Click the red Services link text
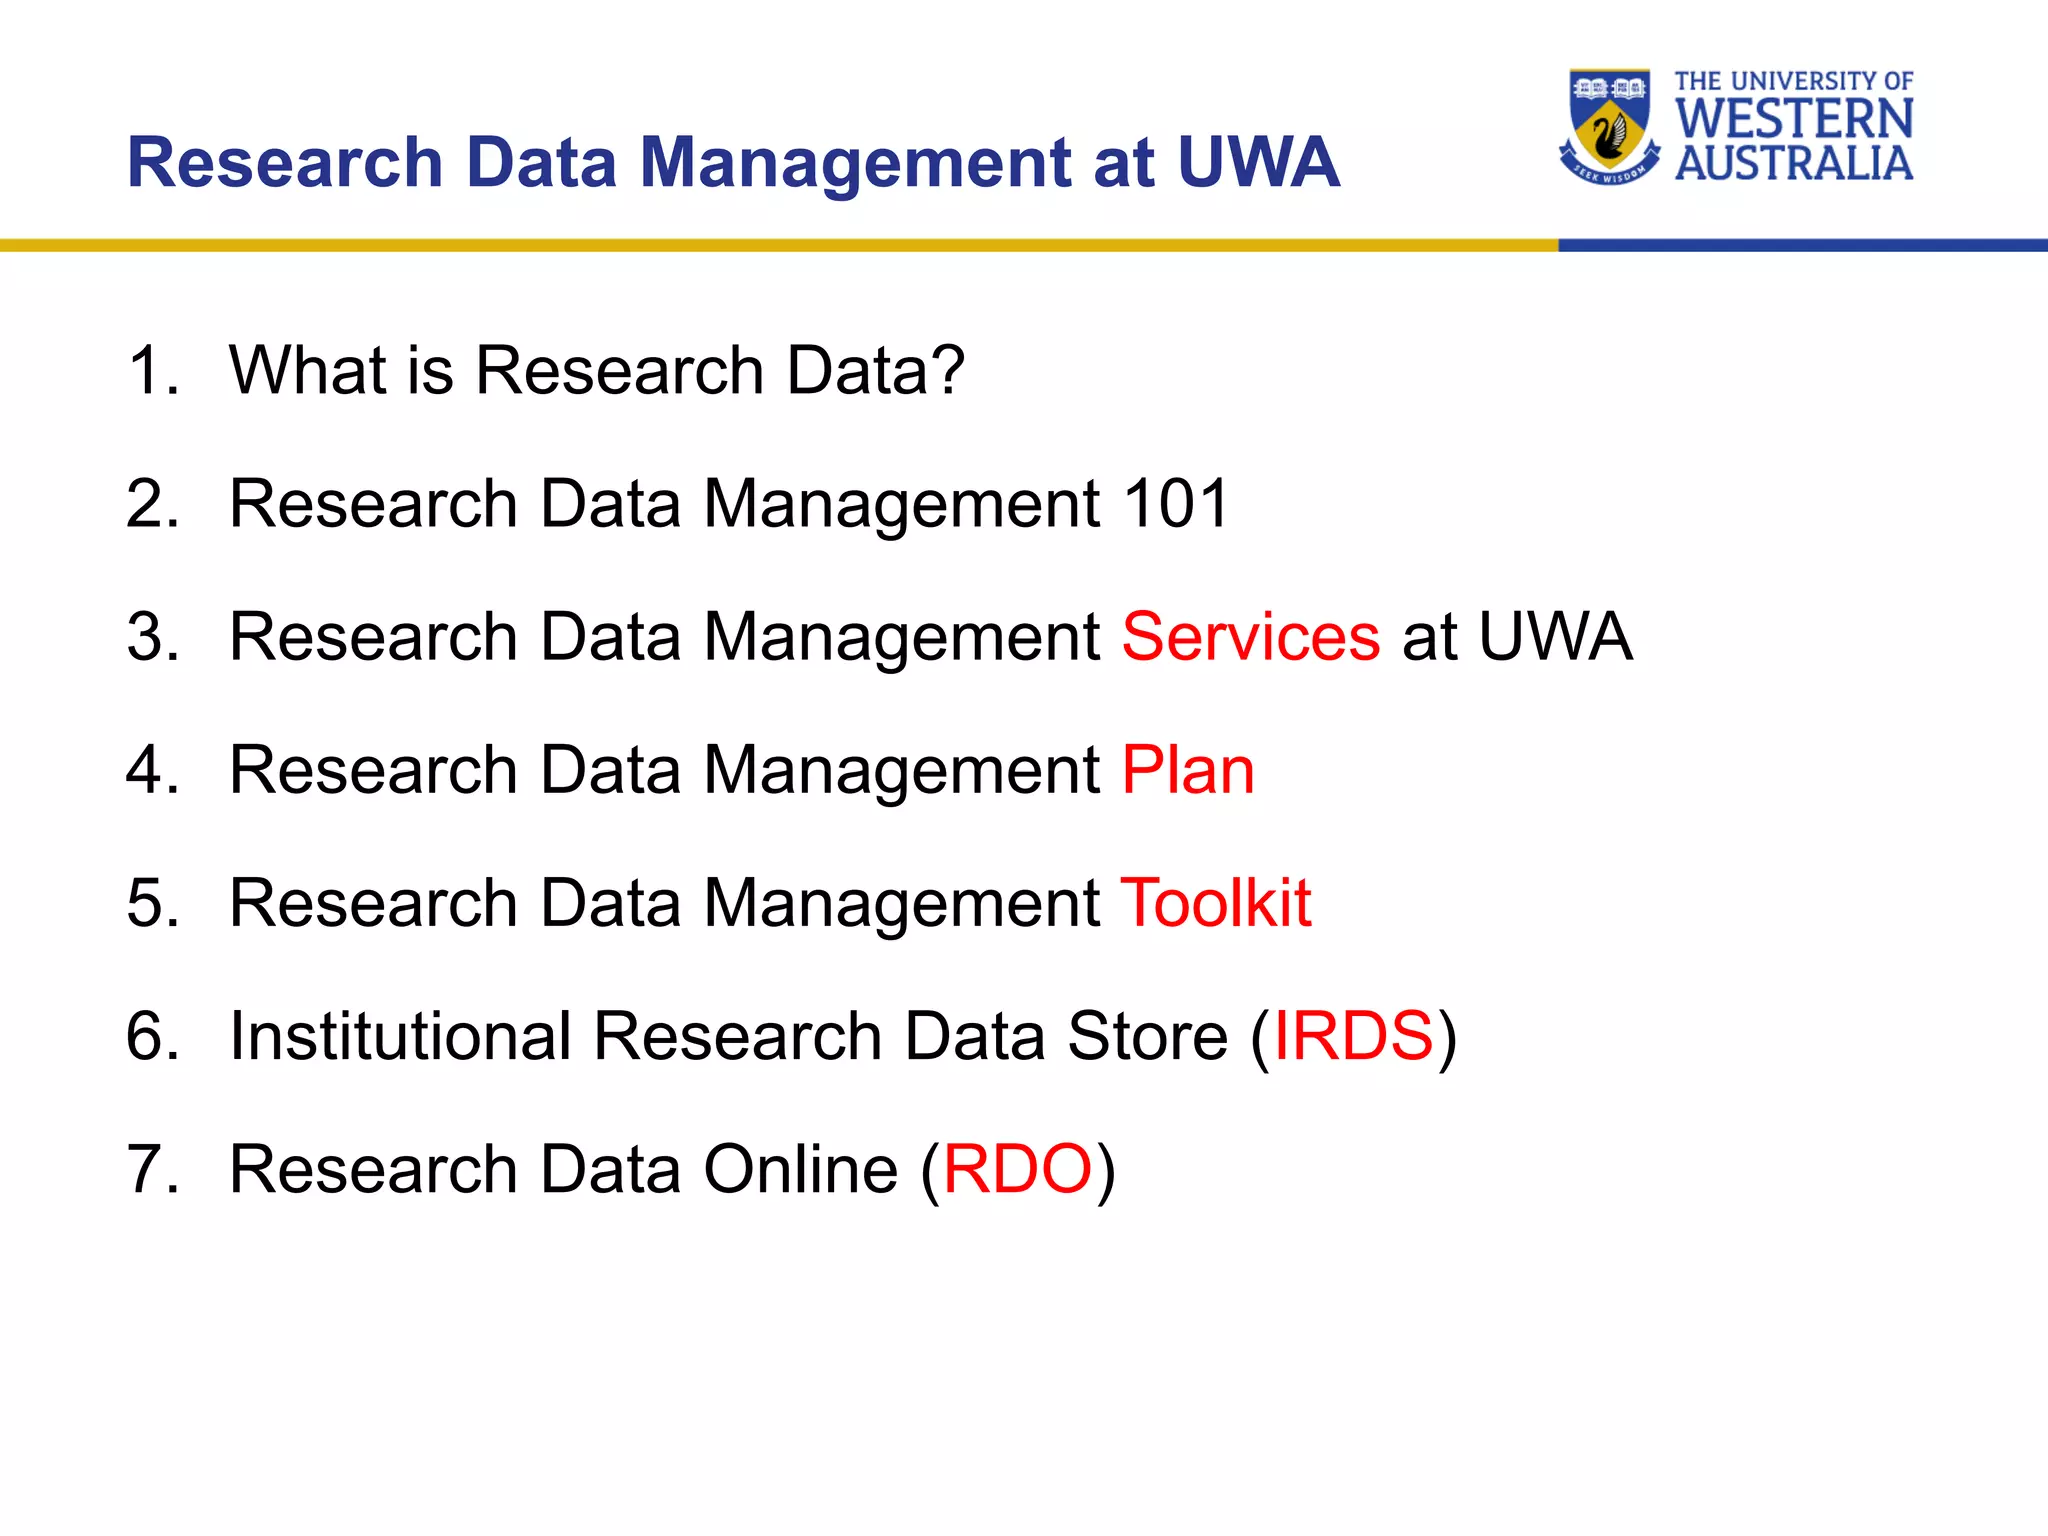Image resolution: width=2048 pixels, height=1536 pixels. point(1250,637)
